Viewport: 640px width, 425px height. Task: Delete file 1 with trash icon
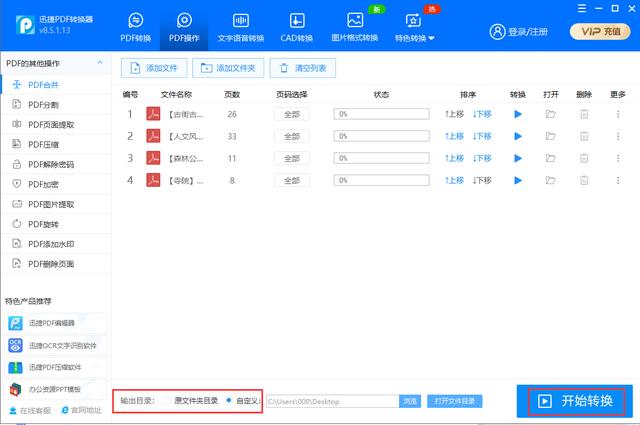pyautogui.click(x=584, y=114)
